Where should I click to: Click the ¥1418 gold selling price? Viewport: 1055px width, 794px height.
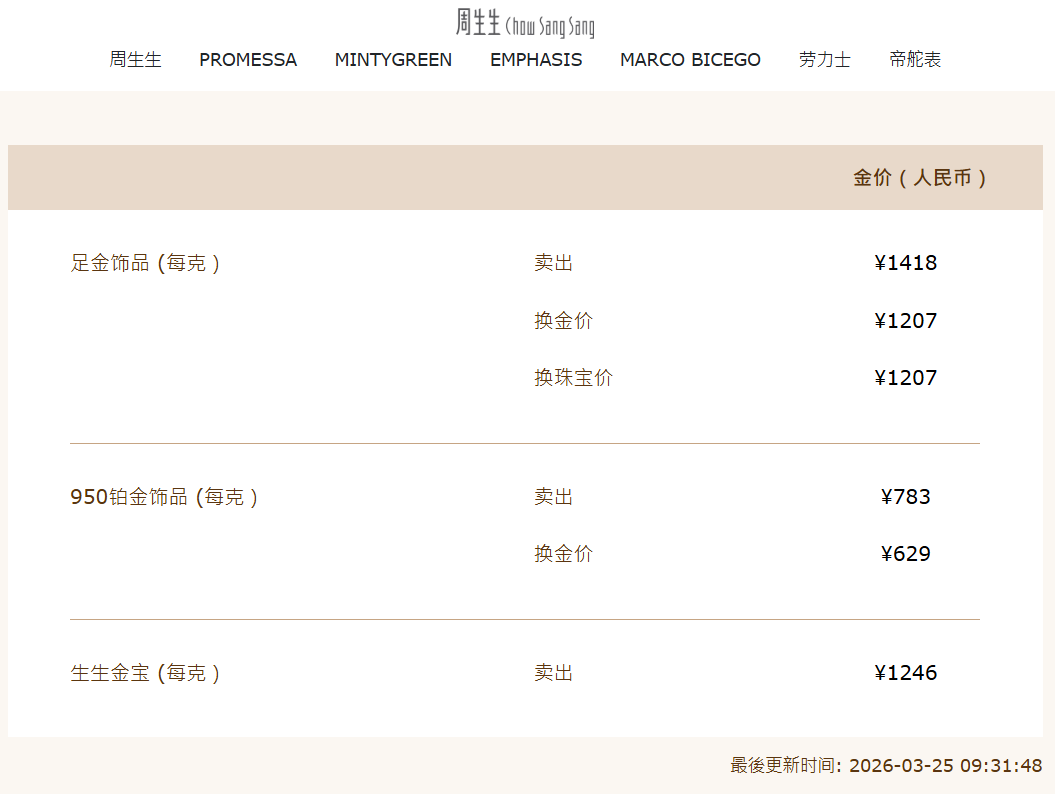pos(905,263)
